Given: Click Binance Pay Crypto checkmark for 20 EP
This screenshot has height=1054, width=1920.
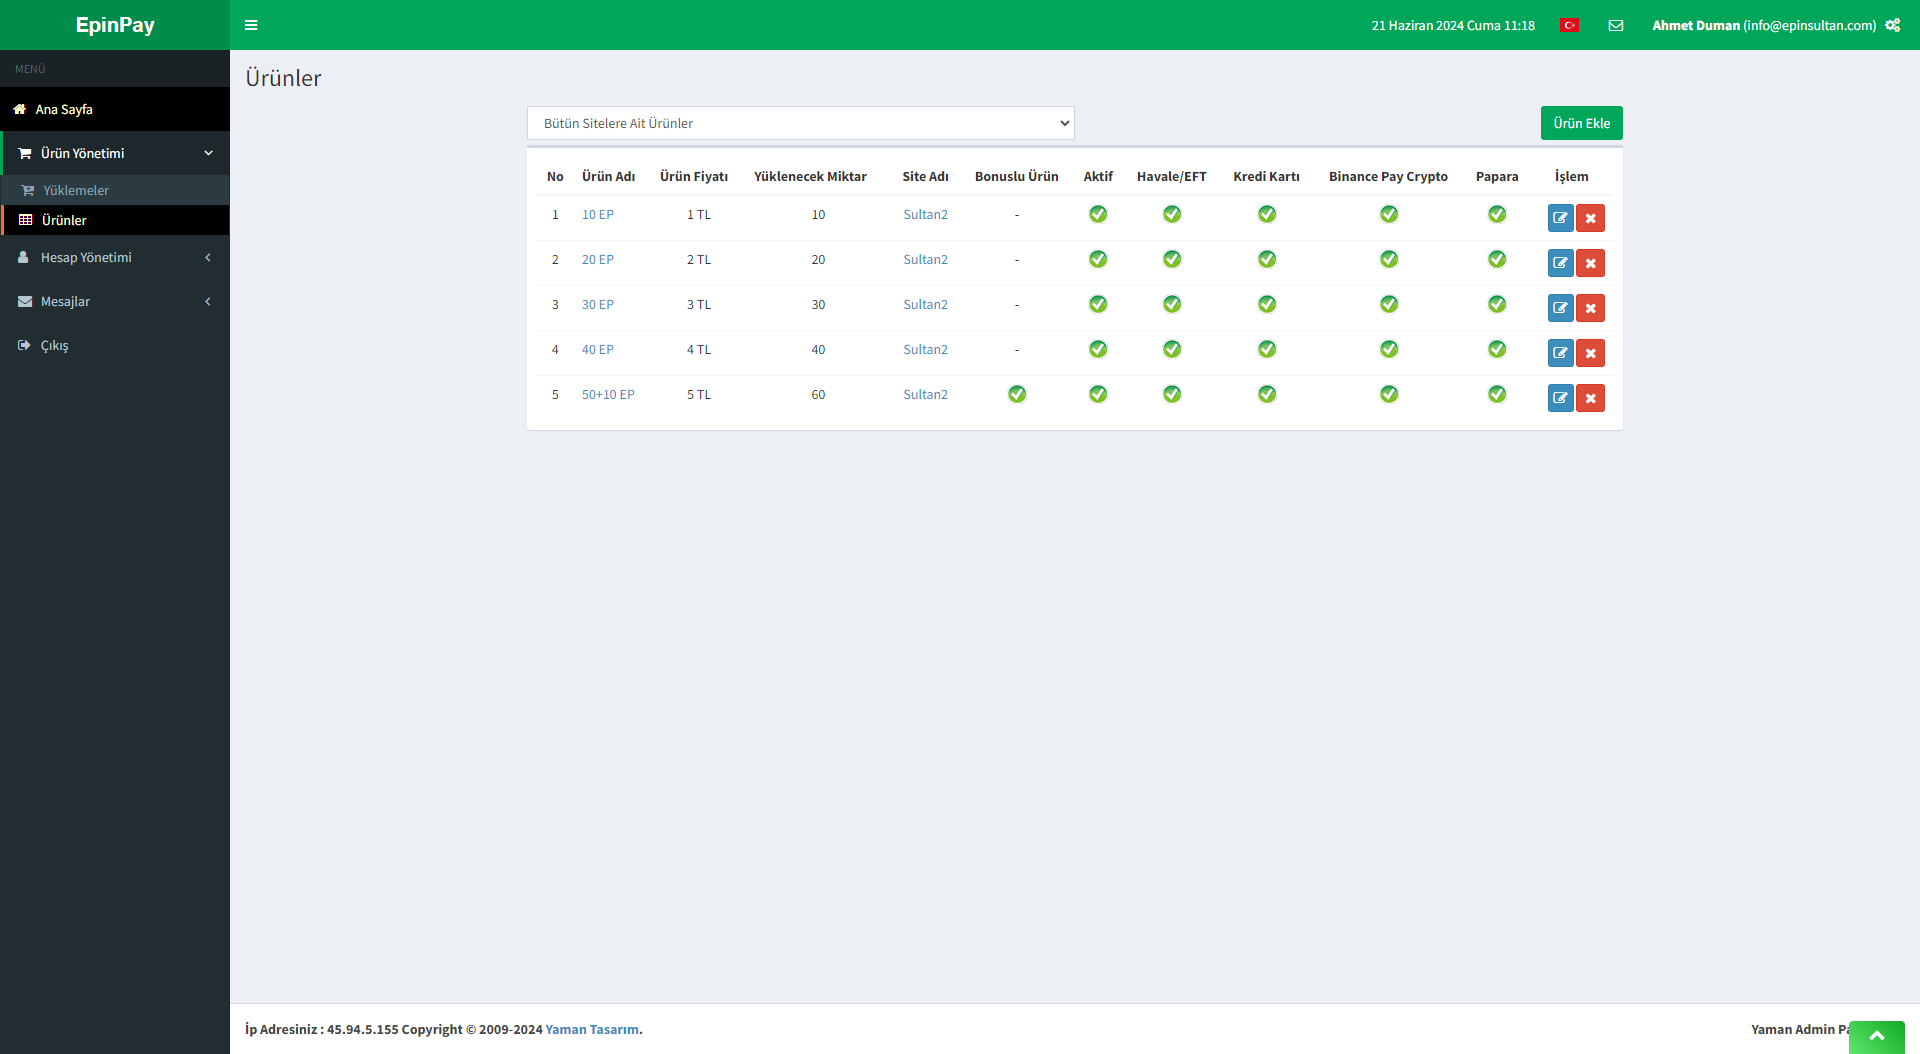Looking at the screenshot, I should pyautogui.click(x=1389, y=259).
